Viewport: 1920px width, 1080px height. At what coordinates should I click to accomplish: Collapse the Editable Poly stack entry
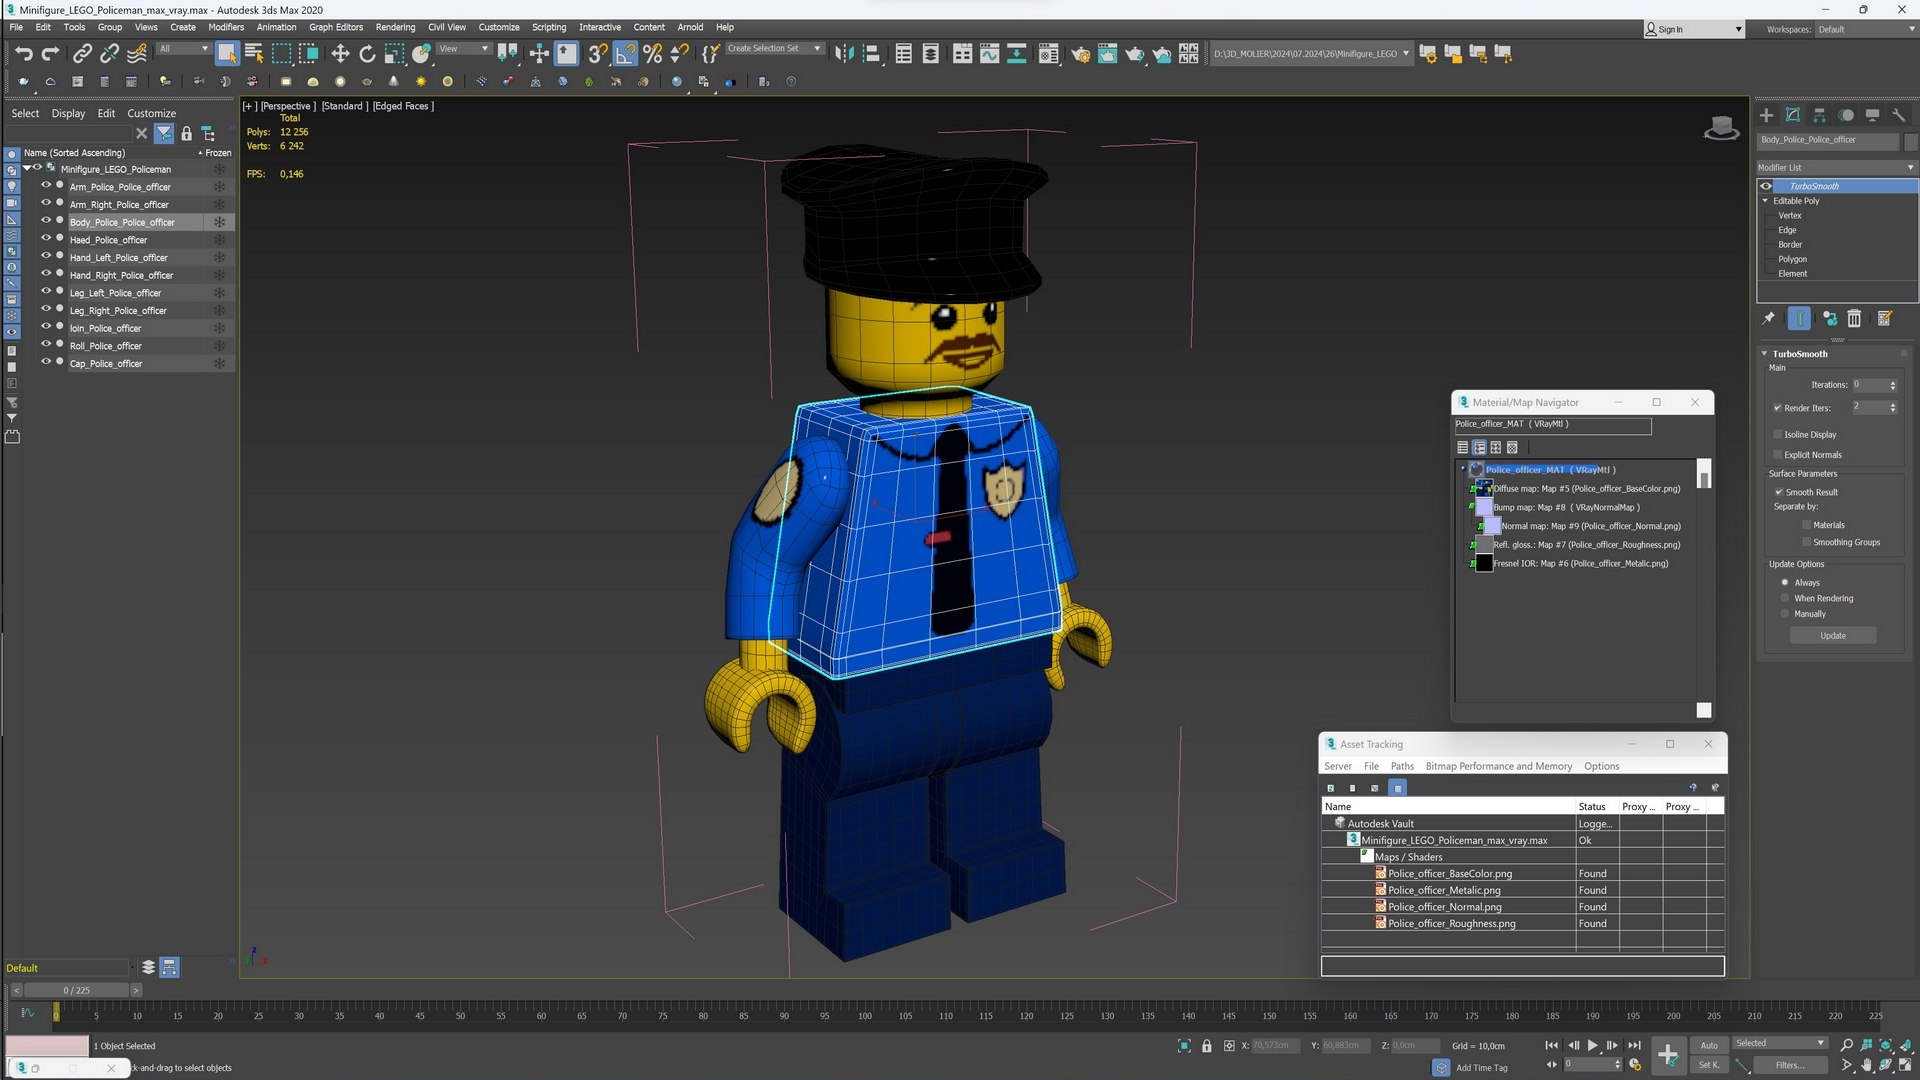(x=1766, y=201)
